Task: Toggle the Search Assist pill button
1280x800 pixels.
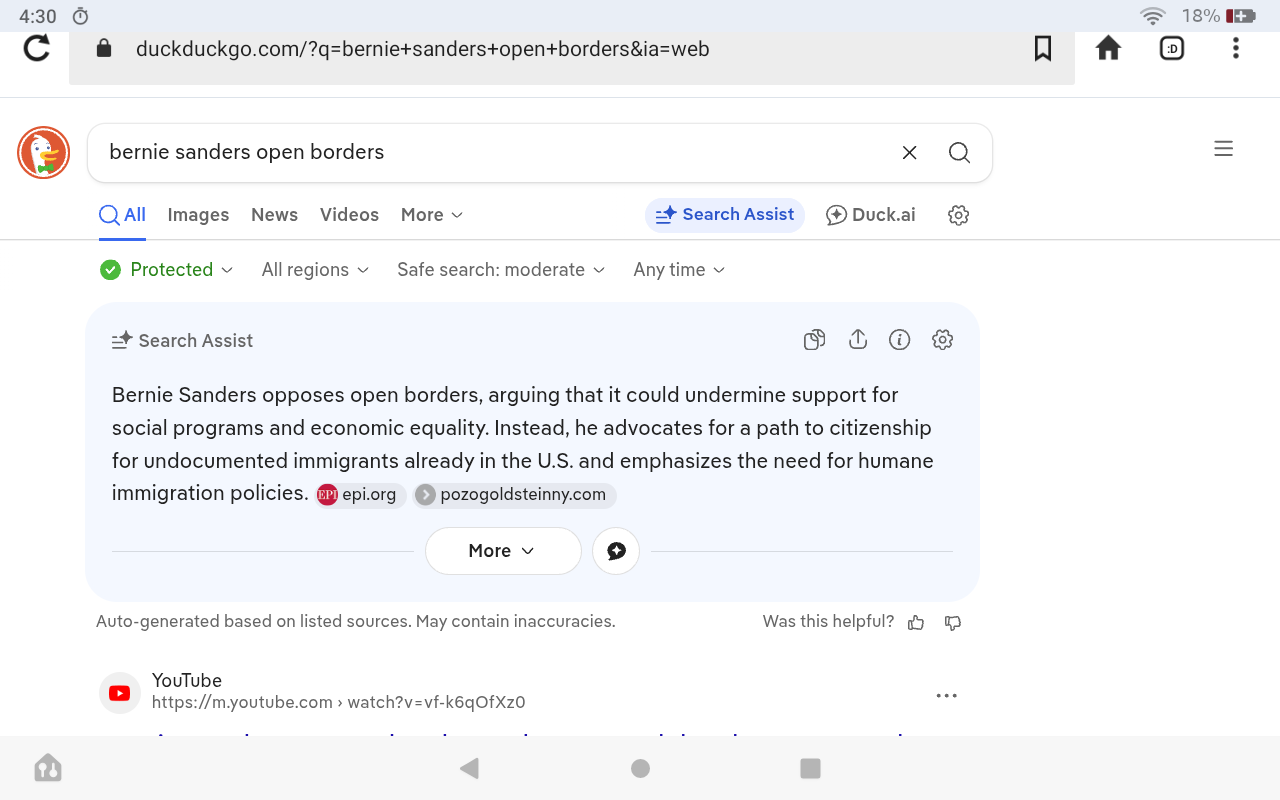Action: tap(725, 215)
